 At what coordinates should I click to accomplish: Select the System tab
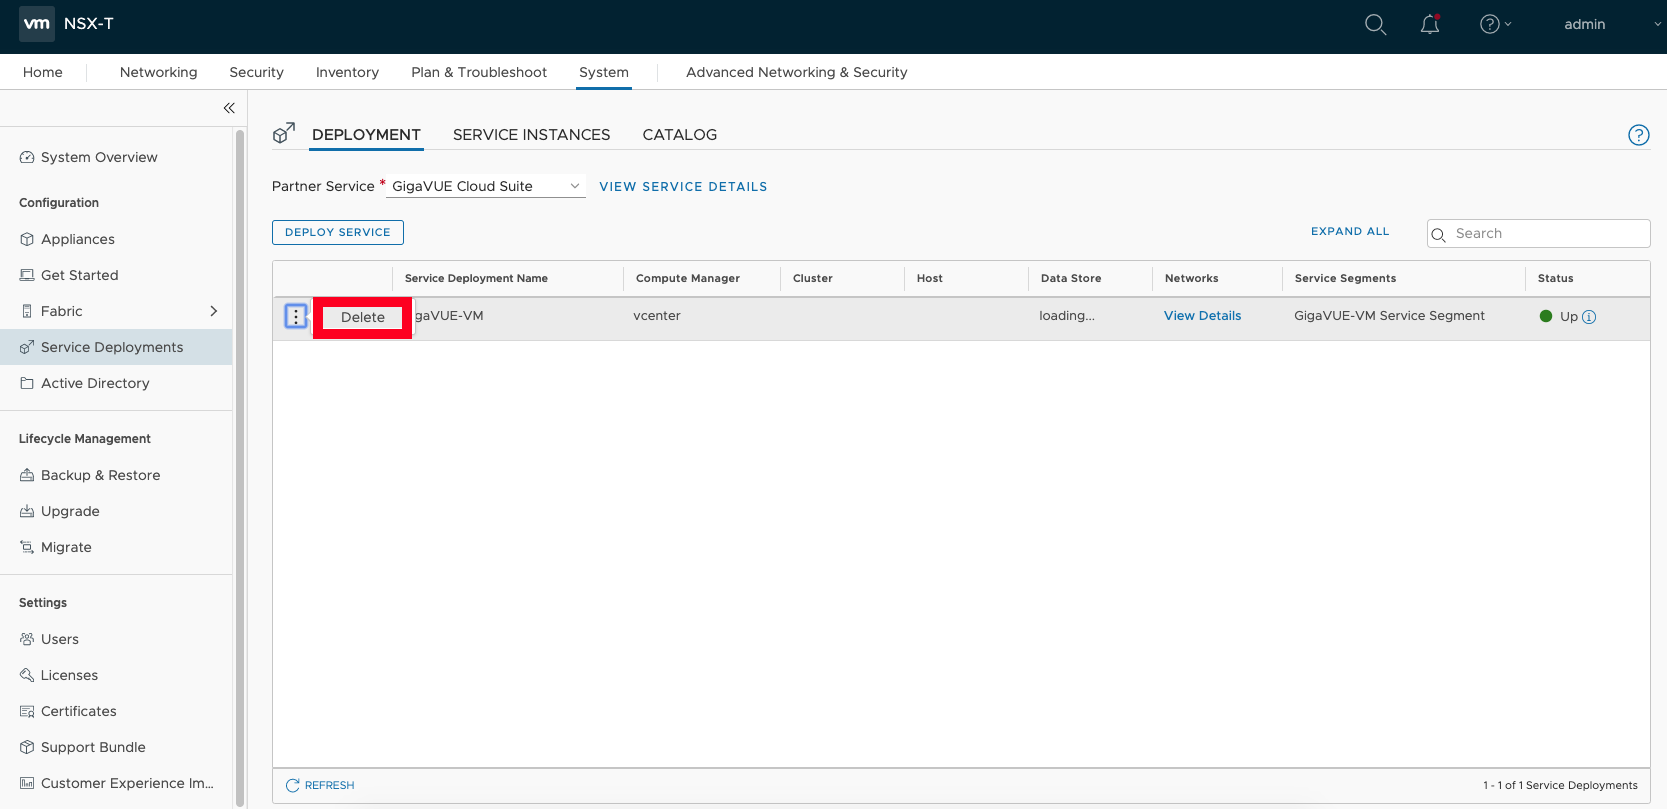604,72
